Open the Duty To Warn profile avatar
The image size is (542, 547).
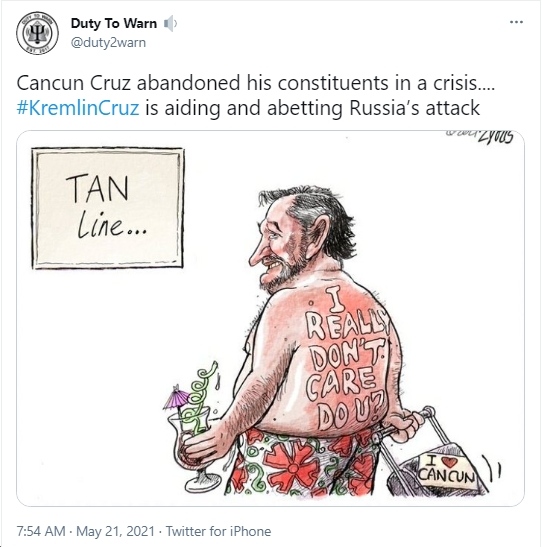tap(37, 33)
